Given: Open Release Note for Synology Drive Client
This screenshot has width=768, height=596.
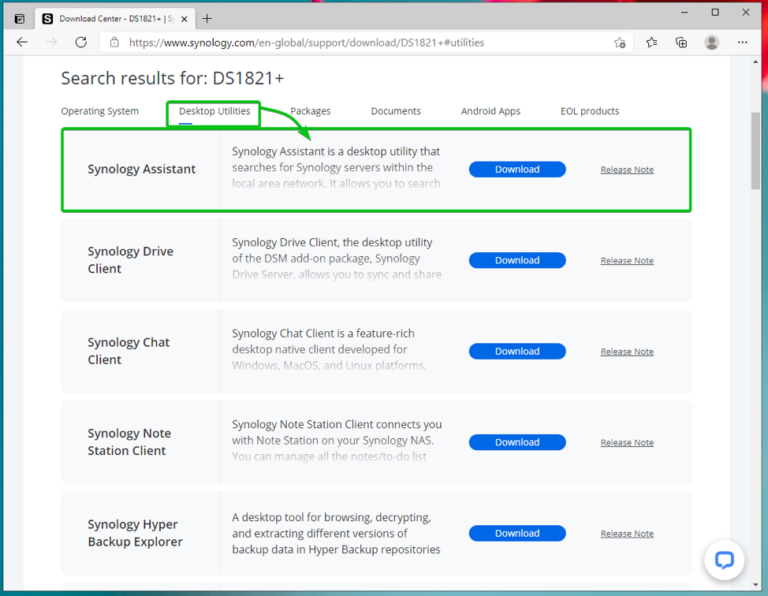Looking at the screenshot, I should [x=627, y=261].
